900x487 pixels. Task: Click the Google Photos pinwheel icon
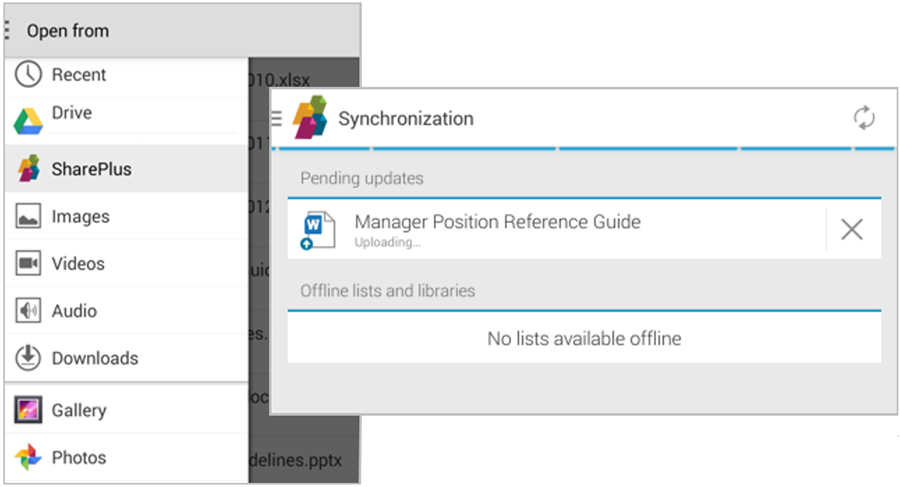tap(28, 458)
